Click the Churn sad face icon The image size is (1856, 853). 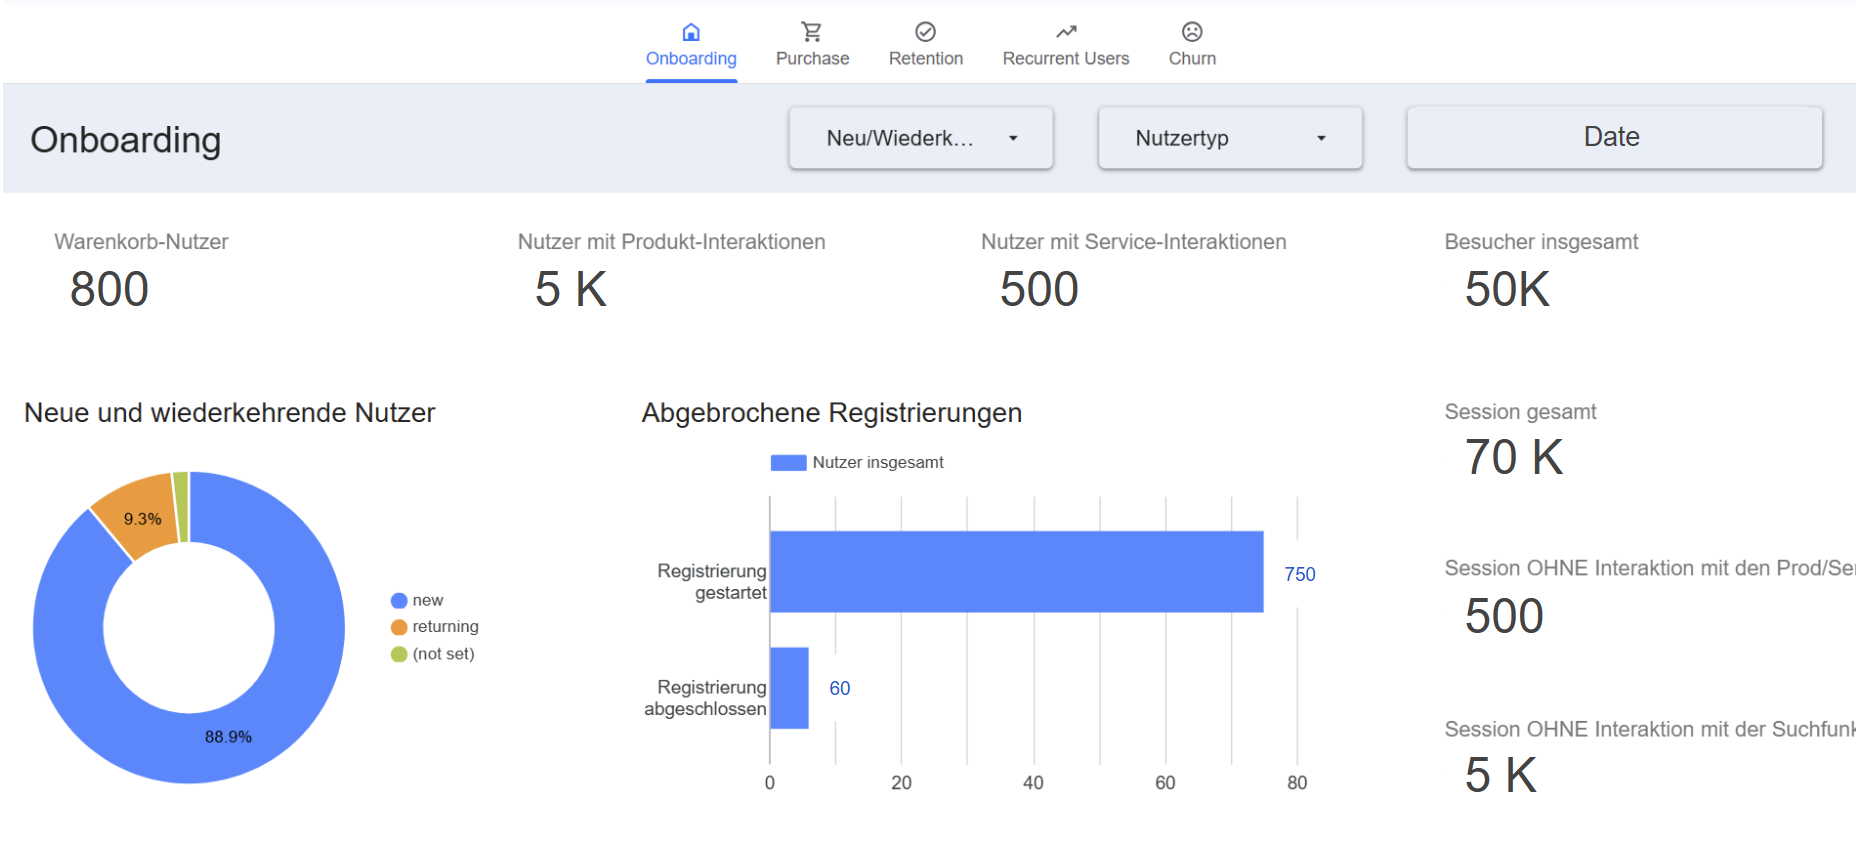1192,32
